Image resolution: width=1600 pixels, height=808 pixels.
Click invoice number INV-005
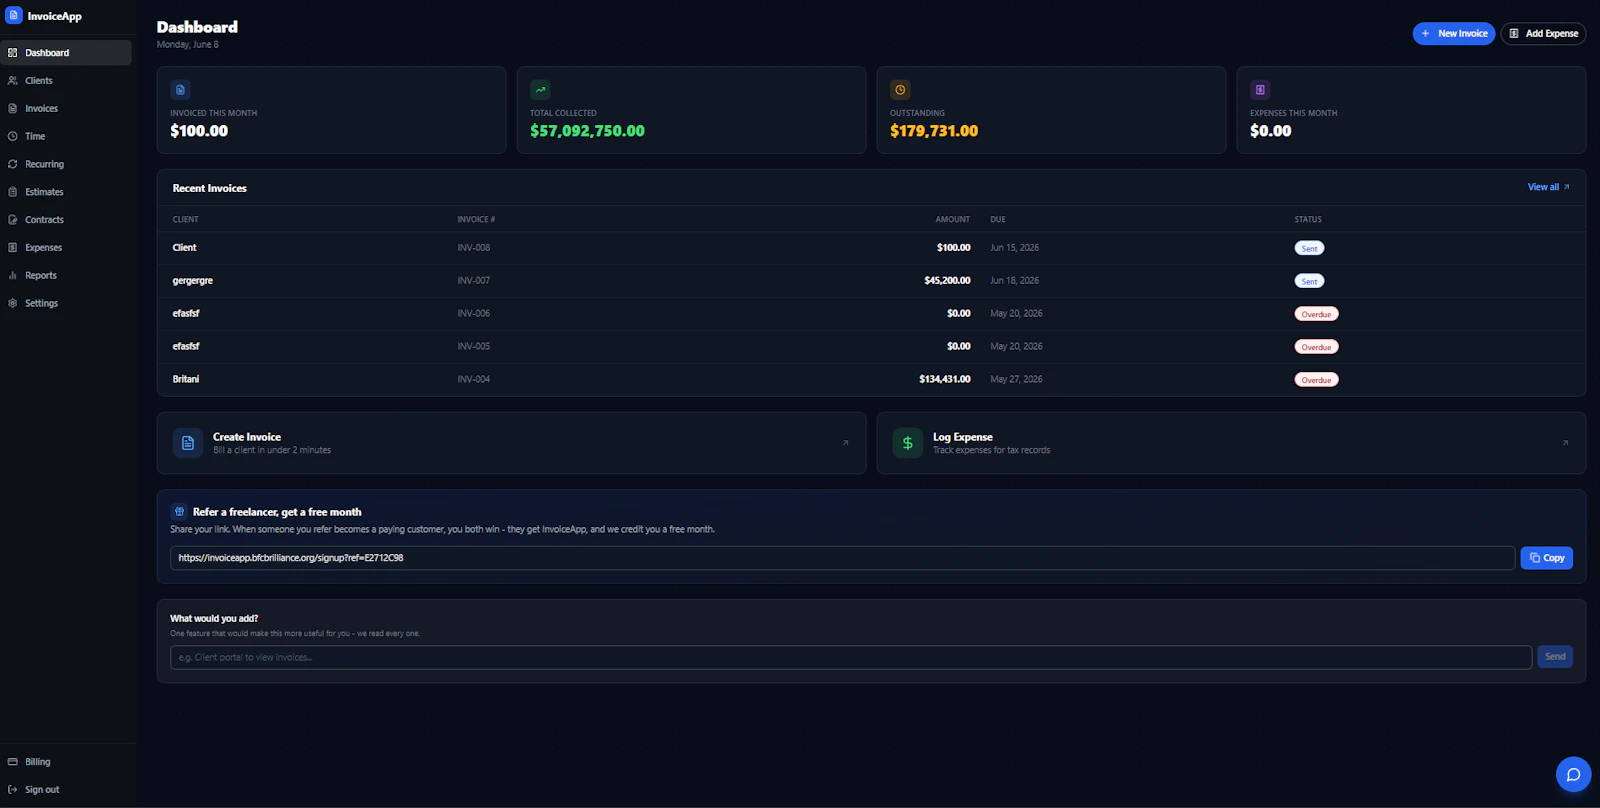474,347
